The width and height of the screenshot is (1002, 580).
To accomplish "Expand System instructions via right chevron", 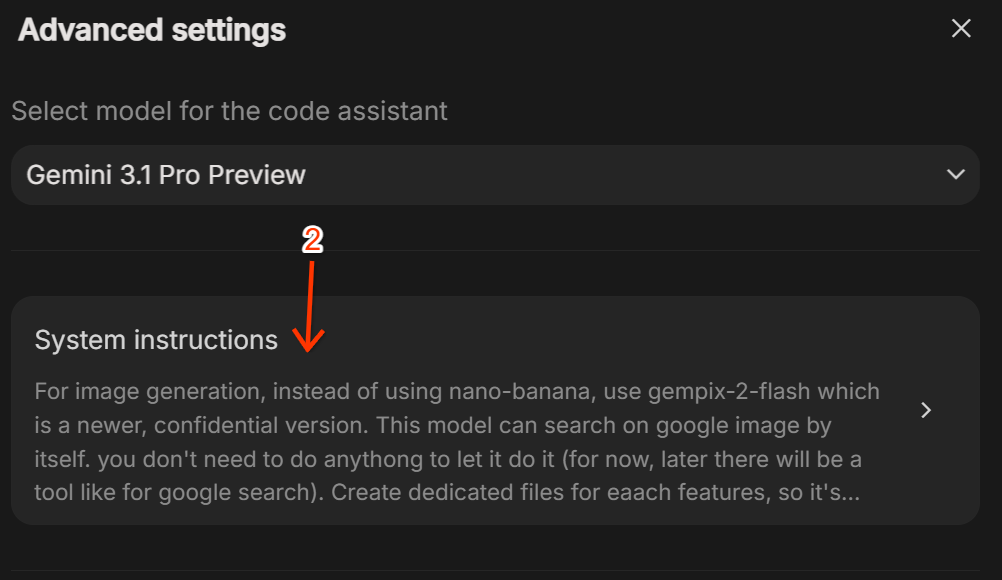I will pyautogui.click(x=926, y=410).
